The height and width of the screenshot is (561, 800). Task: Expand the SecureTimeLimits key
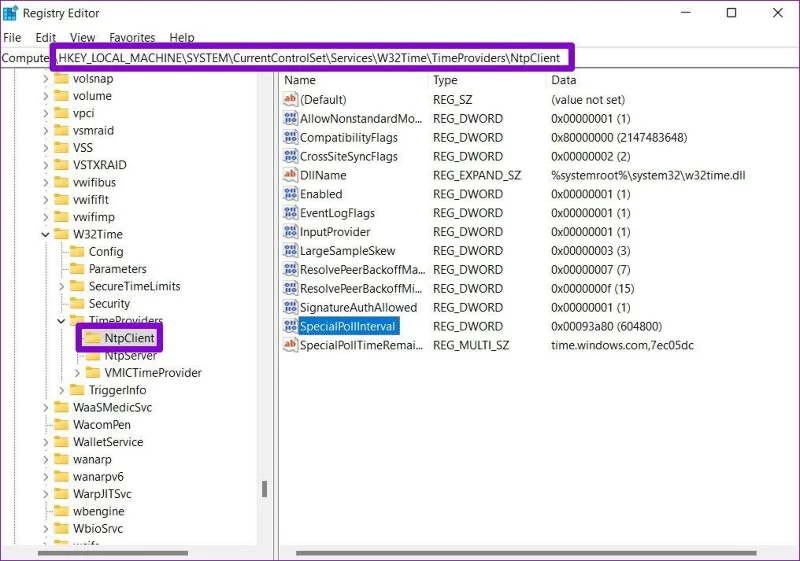click(61, 286)
